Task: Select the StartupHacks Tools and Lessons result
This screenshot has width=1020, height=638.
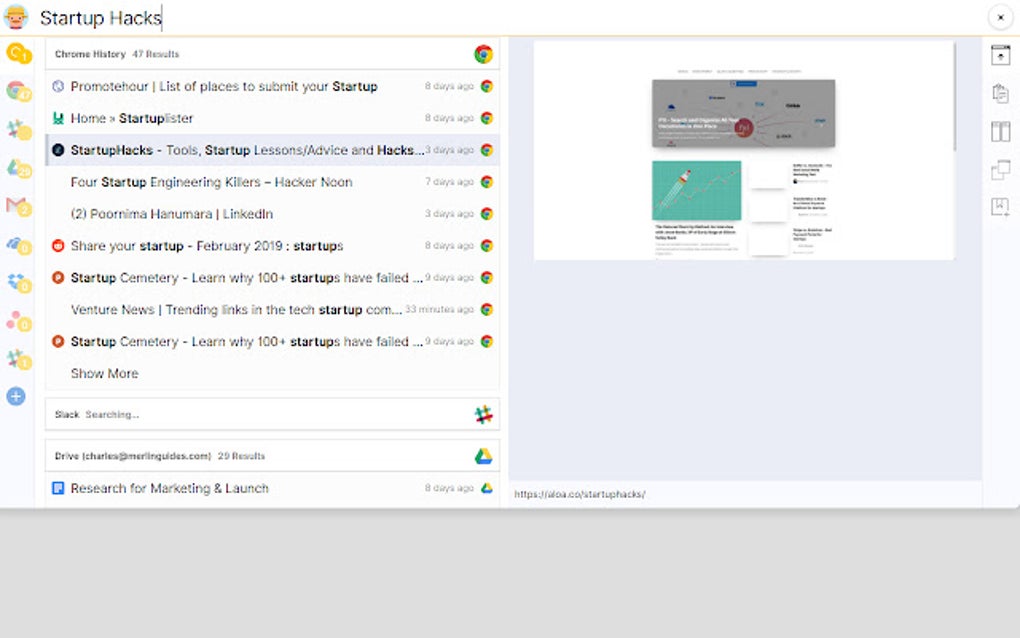Action: [x=273, y=150]
